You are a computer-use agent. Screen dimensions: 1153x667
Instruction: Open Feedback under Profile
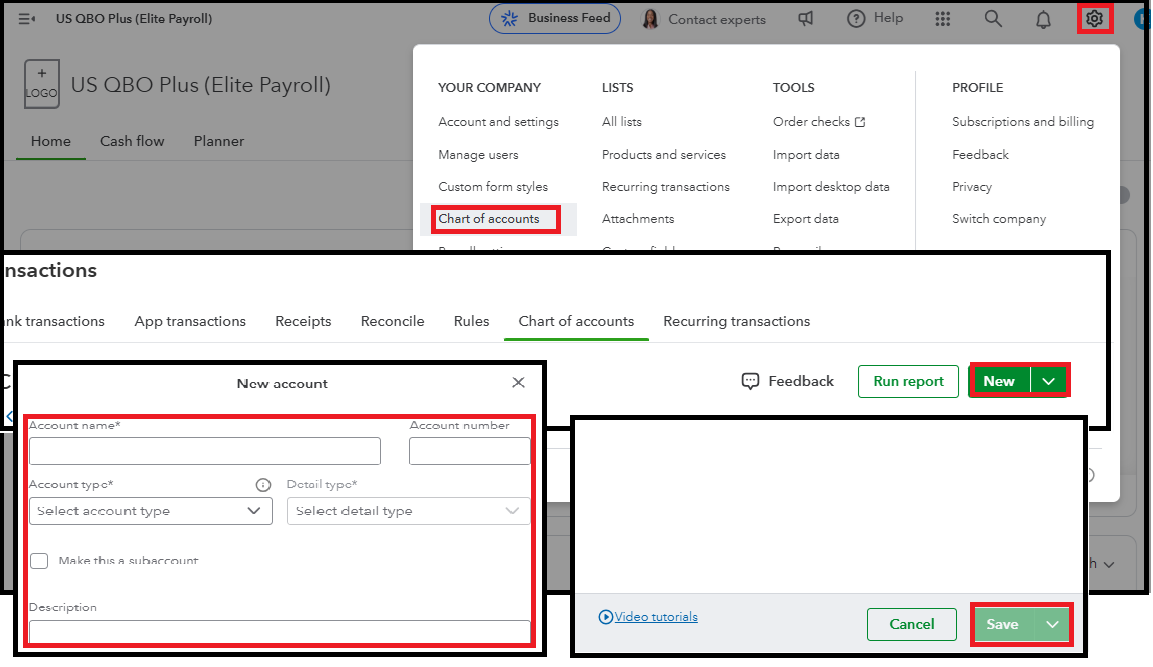coord(980,155)
